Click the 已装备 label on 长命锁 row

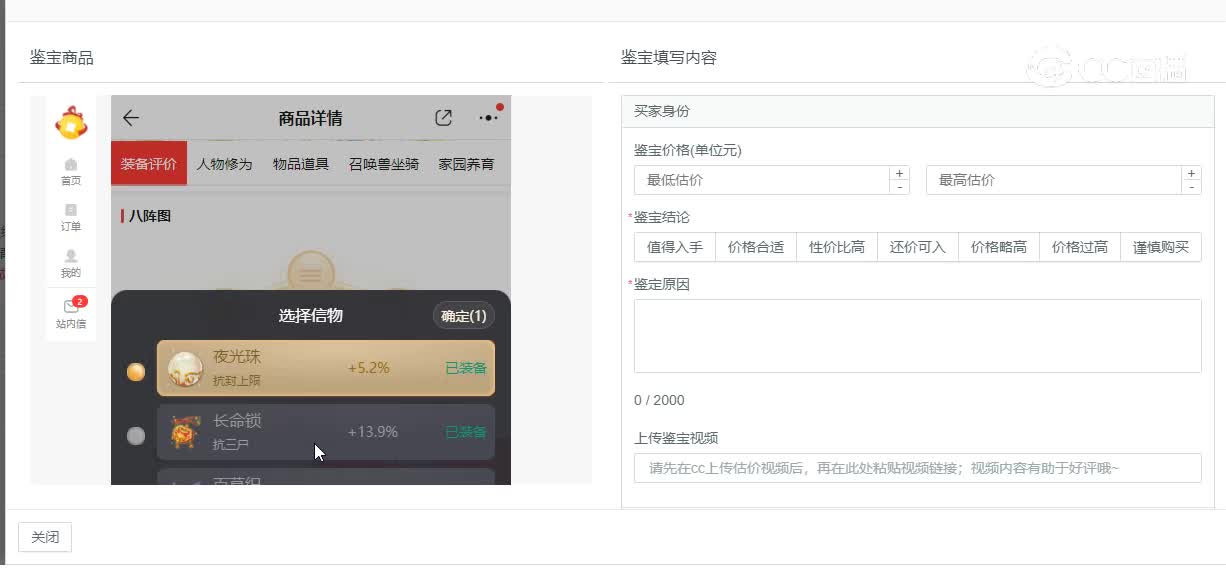(x=466, y=432)
